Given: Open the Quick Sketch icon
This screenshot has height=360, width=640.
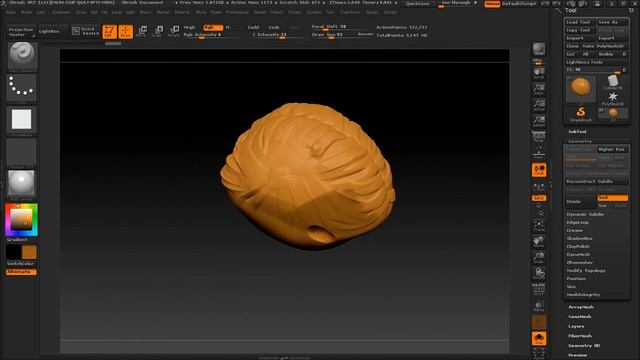Looking at the screenshot, I should [85, 31].
